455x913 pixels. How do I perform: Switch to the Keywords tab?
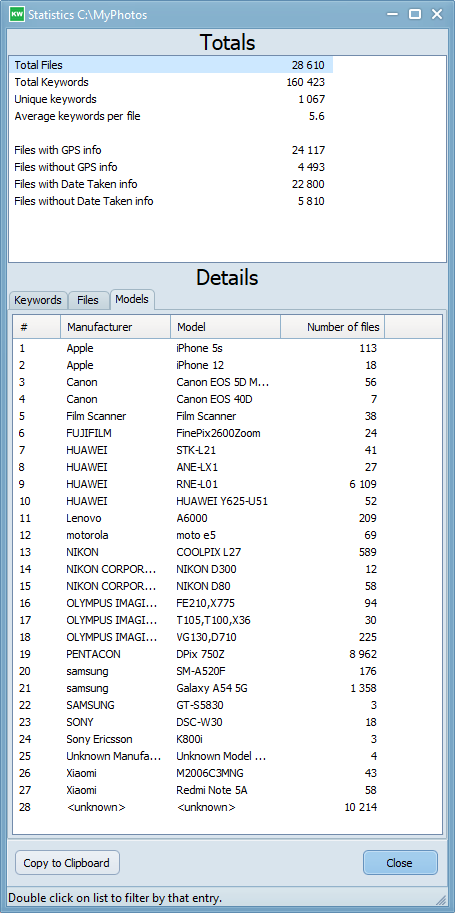click(x=38, y=300)
